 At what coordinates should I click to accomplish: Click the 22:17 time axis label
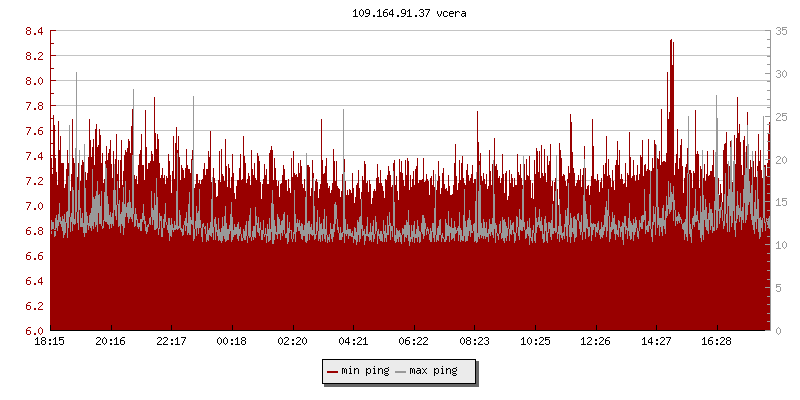point(171,342)
